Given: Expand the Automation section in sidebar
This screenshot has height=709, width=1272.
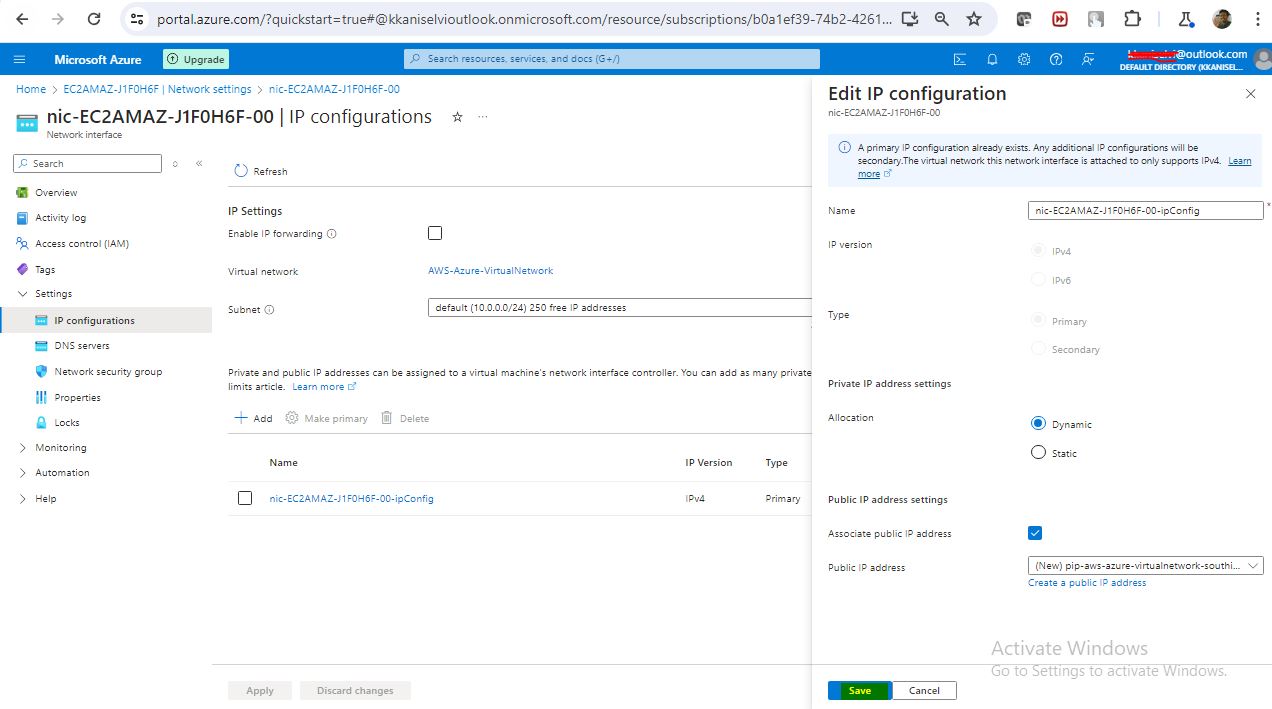Looking at the screenshot, I should tap(23, 472).
